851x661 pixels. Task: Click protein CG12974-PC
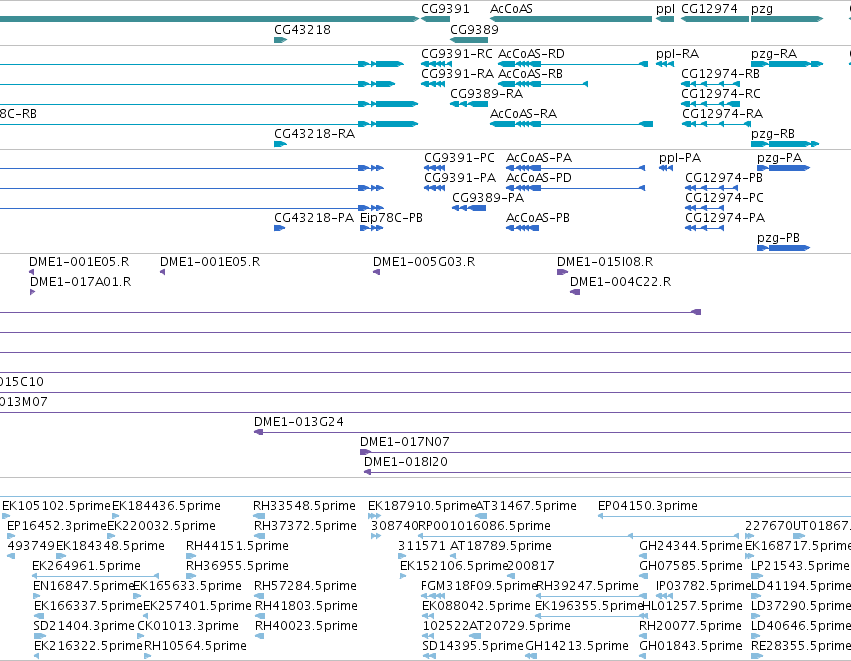point(704,208)
